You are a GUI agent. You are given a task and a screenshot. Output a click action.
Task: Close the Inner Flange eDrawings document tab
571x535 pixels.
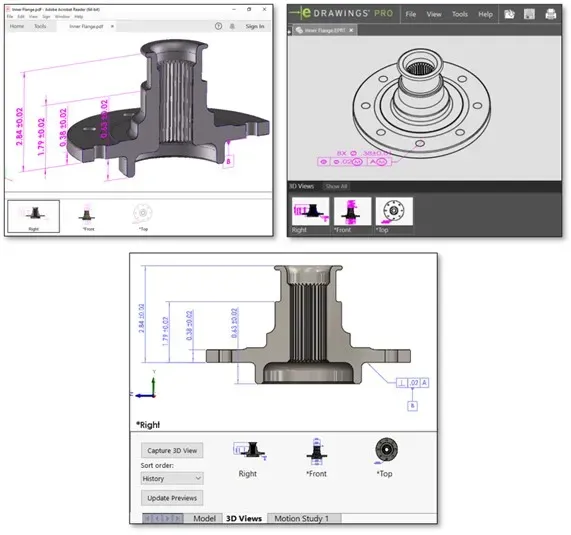click(x=351, y=30)
